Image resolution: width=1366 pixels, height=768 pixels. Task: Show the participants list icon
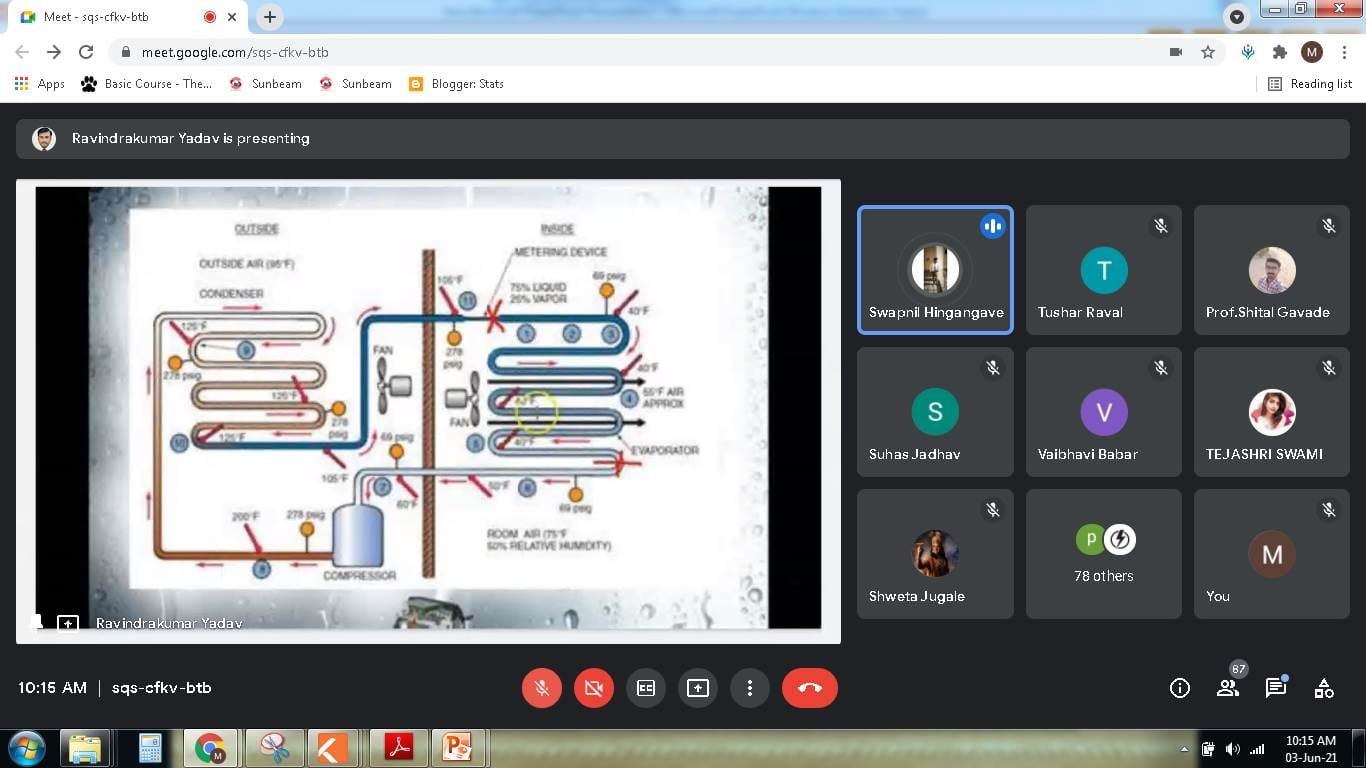click(x=1228, y=688)
